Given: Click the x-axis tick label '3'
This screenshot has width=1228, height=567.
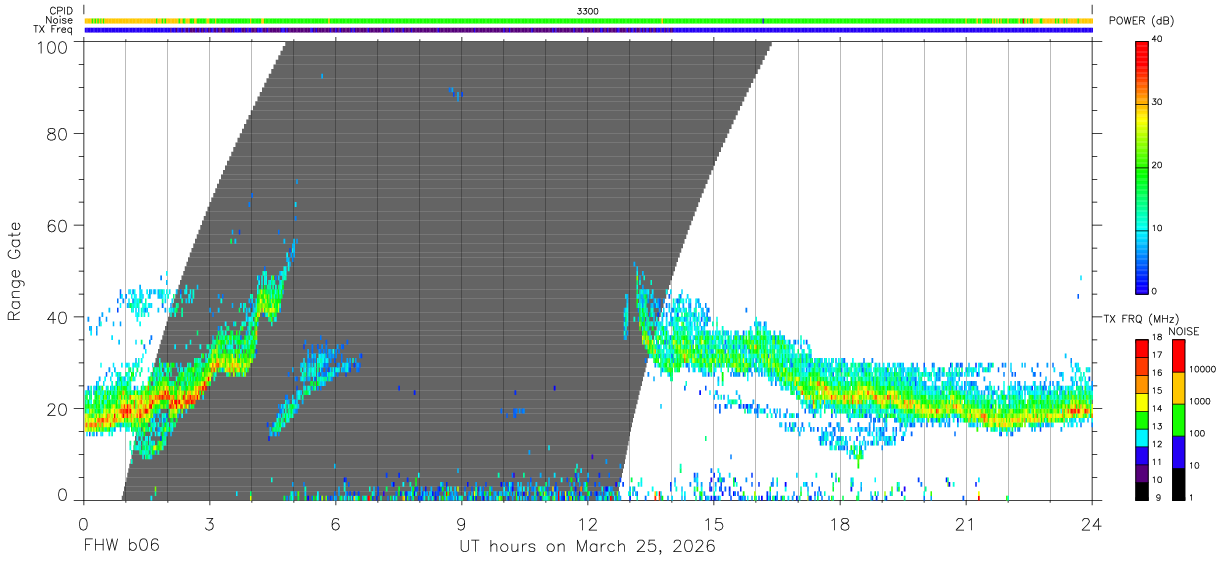Looking at the screenshot, I should click(x=210, y=525).
